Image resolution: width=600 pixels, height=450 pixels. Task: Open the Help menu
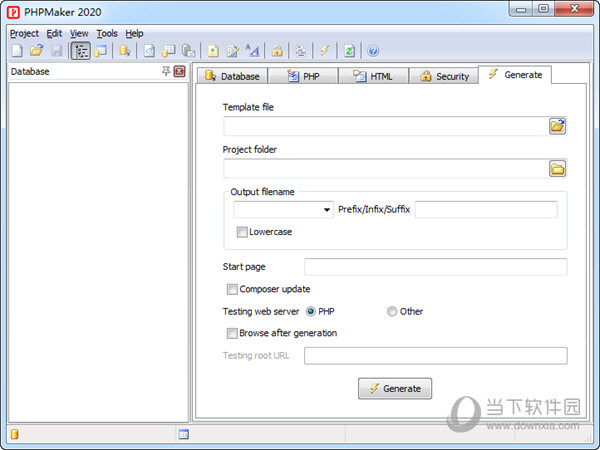pyautogui.click(x=134, y=34)
